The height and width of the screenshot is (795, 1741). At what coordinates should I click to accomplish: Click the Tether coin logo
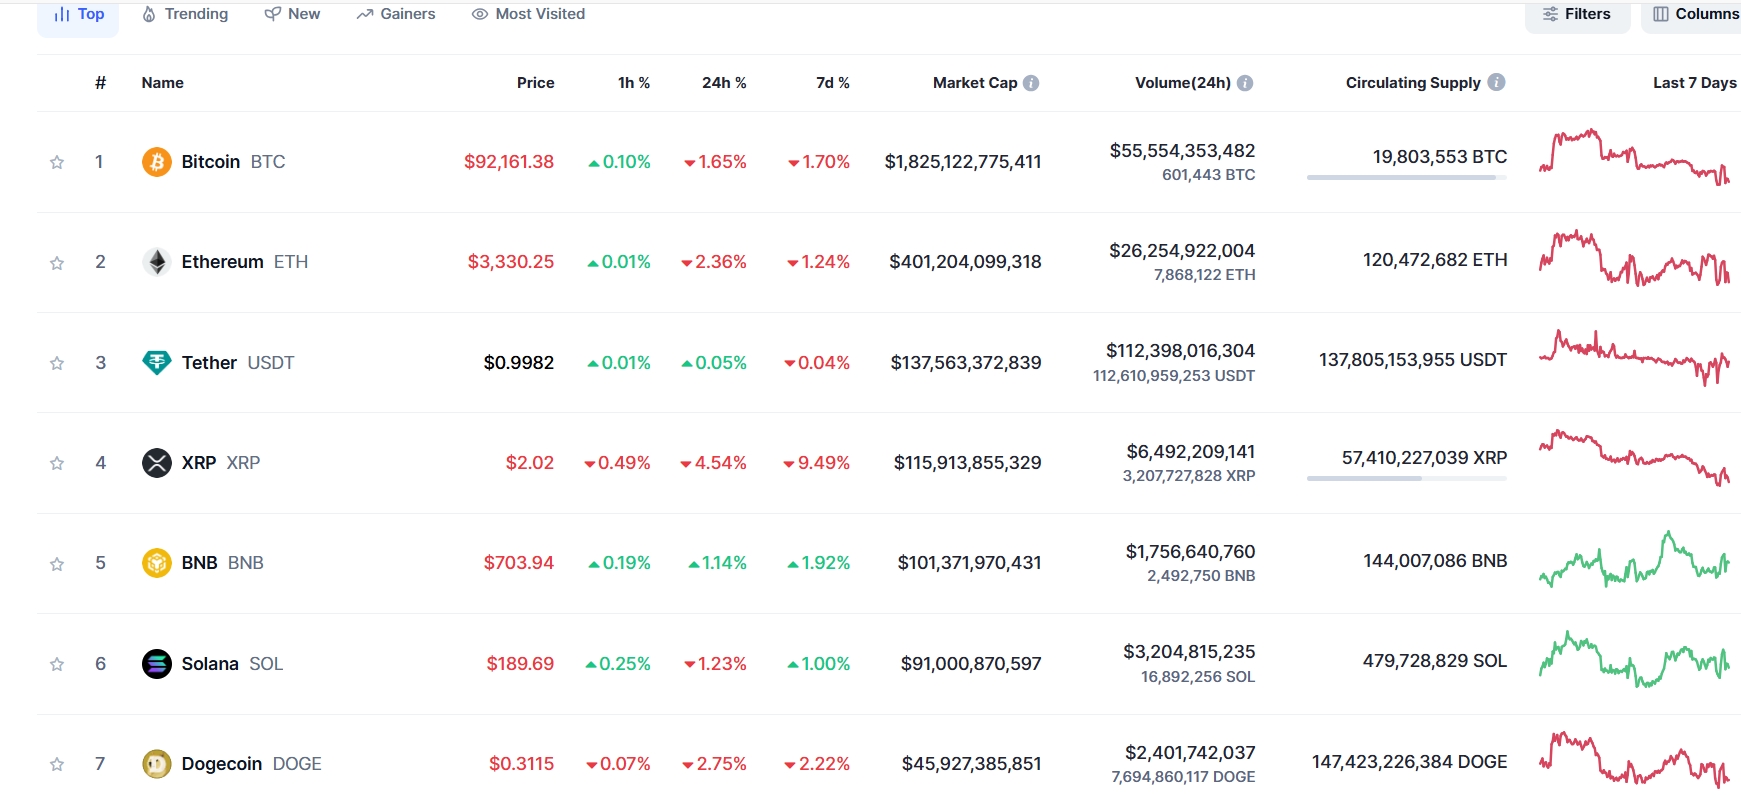point(157,362)
